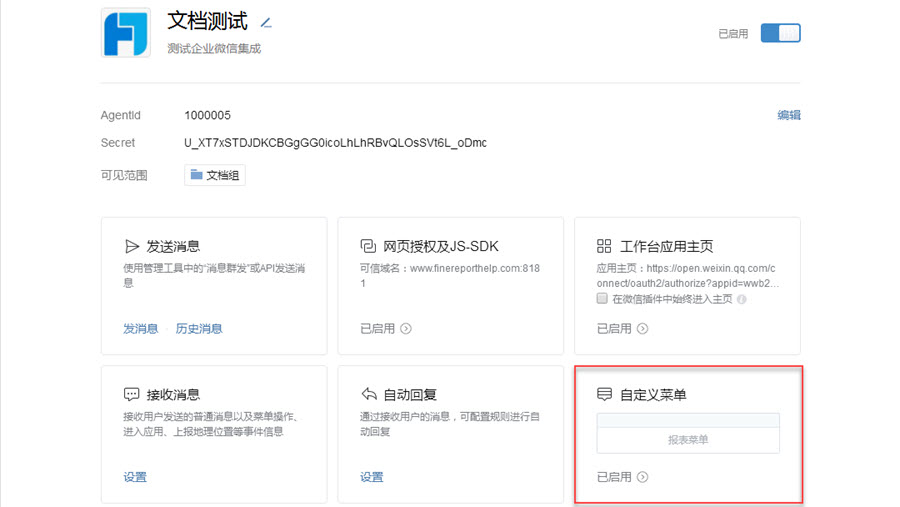This screenshot has height=507, width=900.
Task: Click the 工作台应用主页 card title
Action: [x=666, y=246]
